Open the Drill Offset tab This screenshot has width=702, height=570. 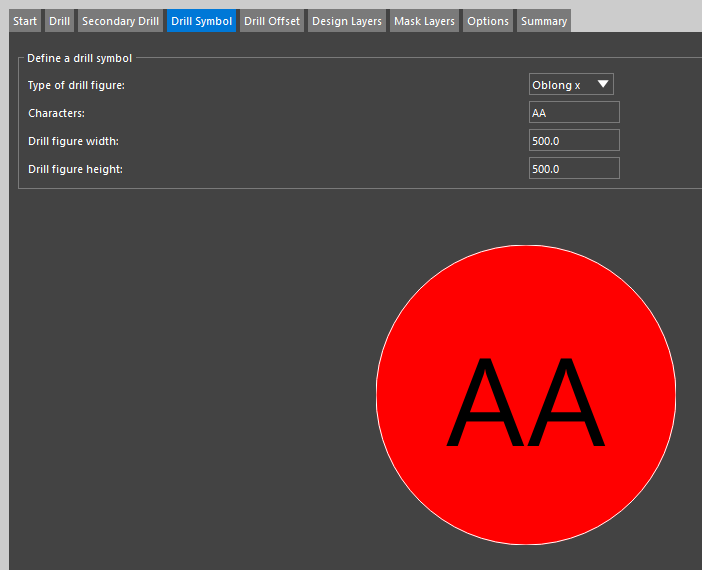(x=271, y=21)
